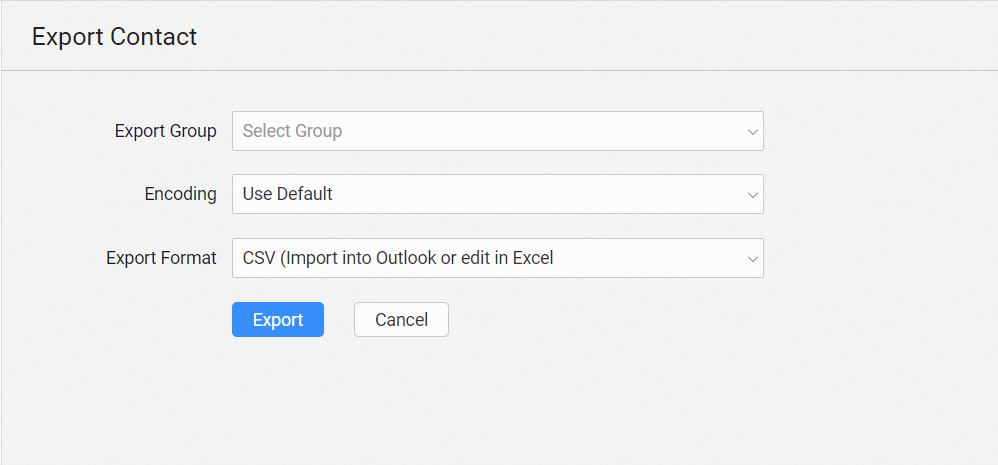Click the 'Use Default' encoding value
This screenshot has height=465, width=998.
pos(288,194)
